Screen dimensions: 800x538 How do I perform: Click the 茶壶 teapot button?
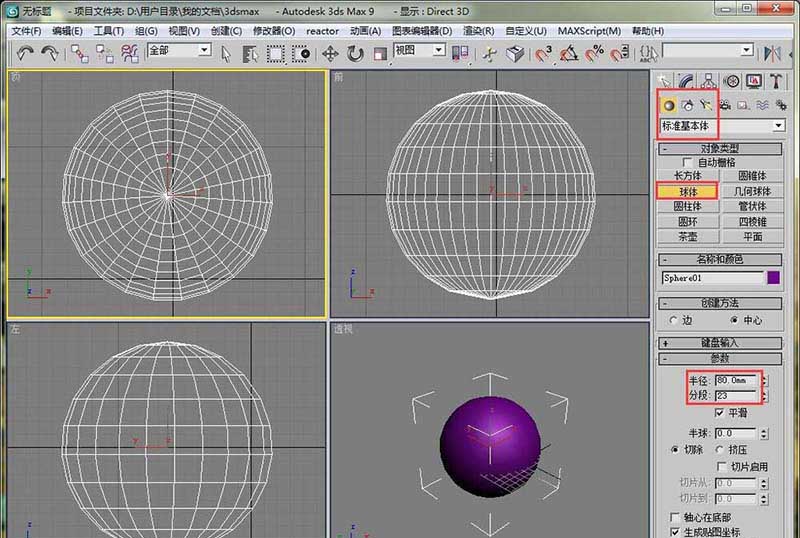pos(687,237)
